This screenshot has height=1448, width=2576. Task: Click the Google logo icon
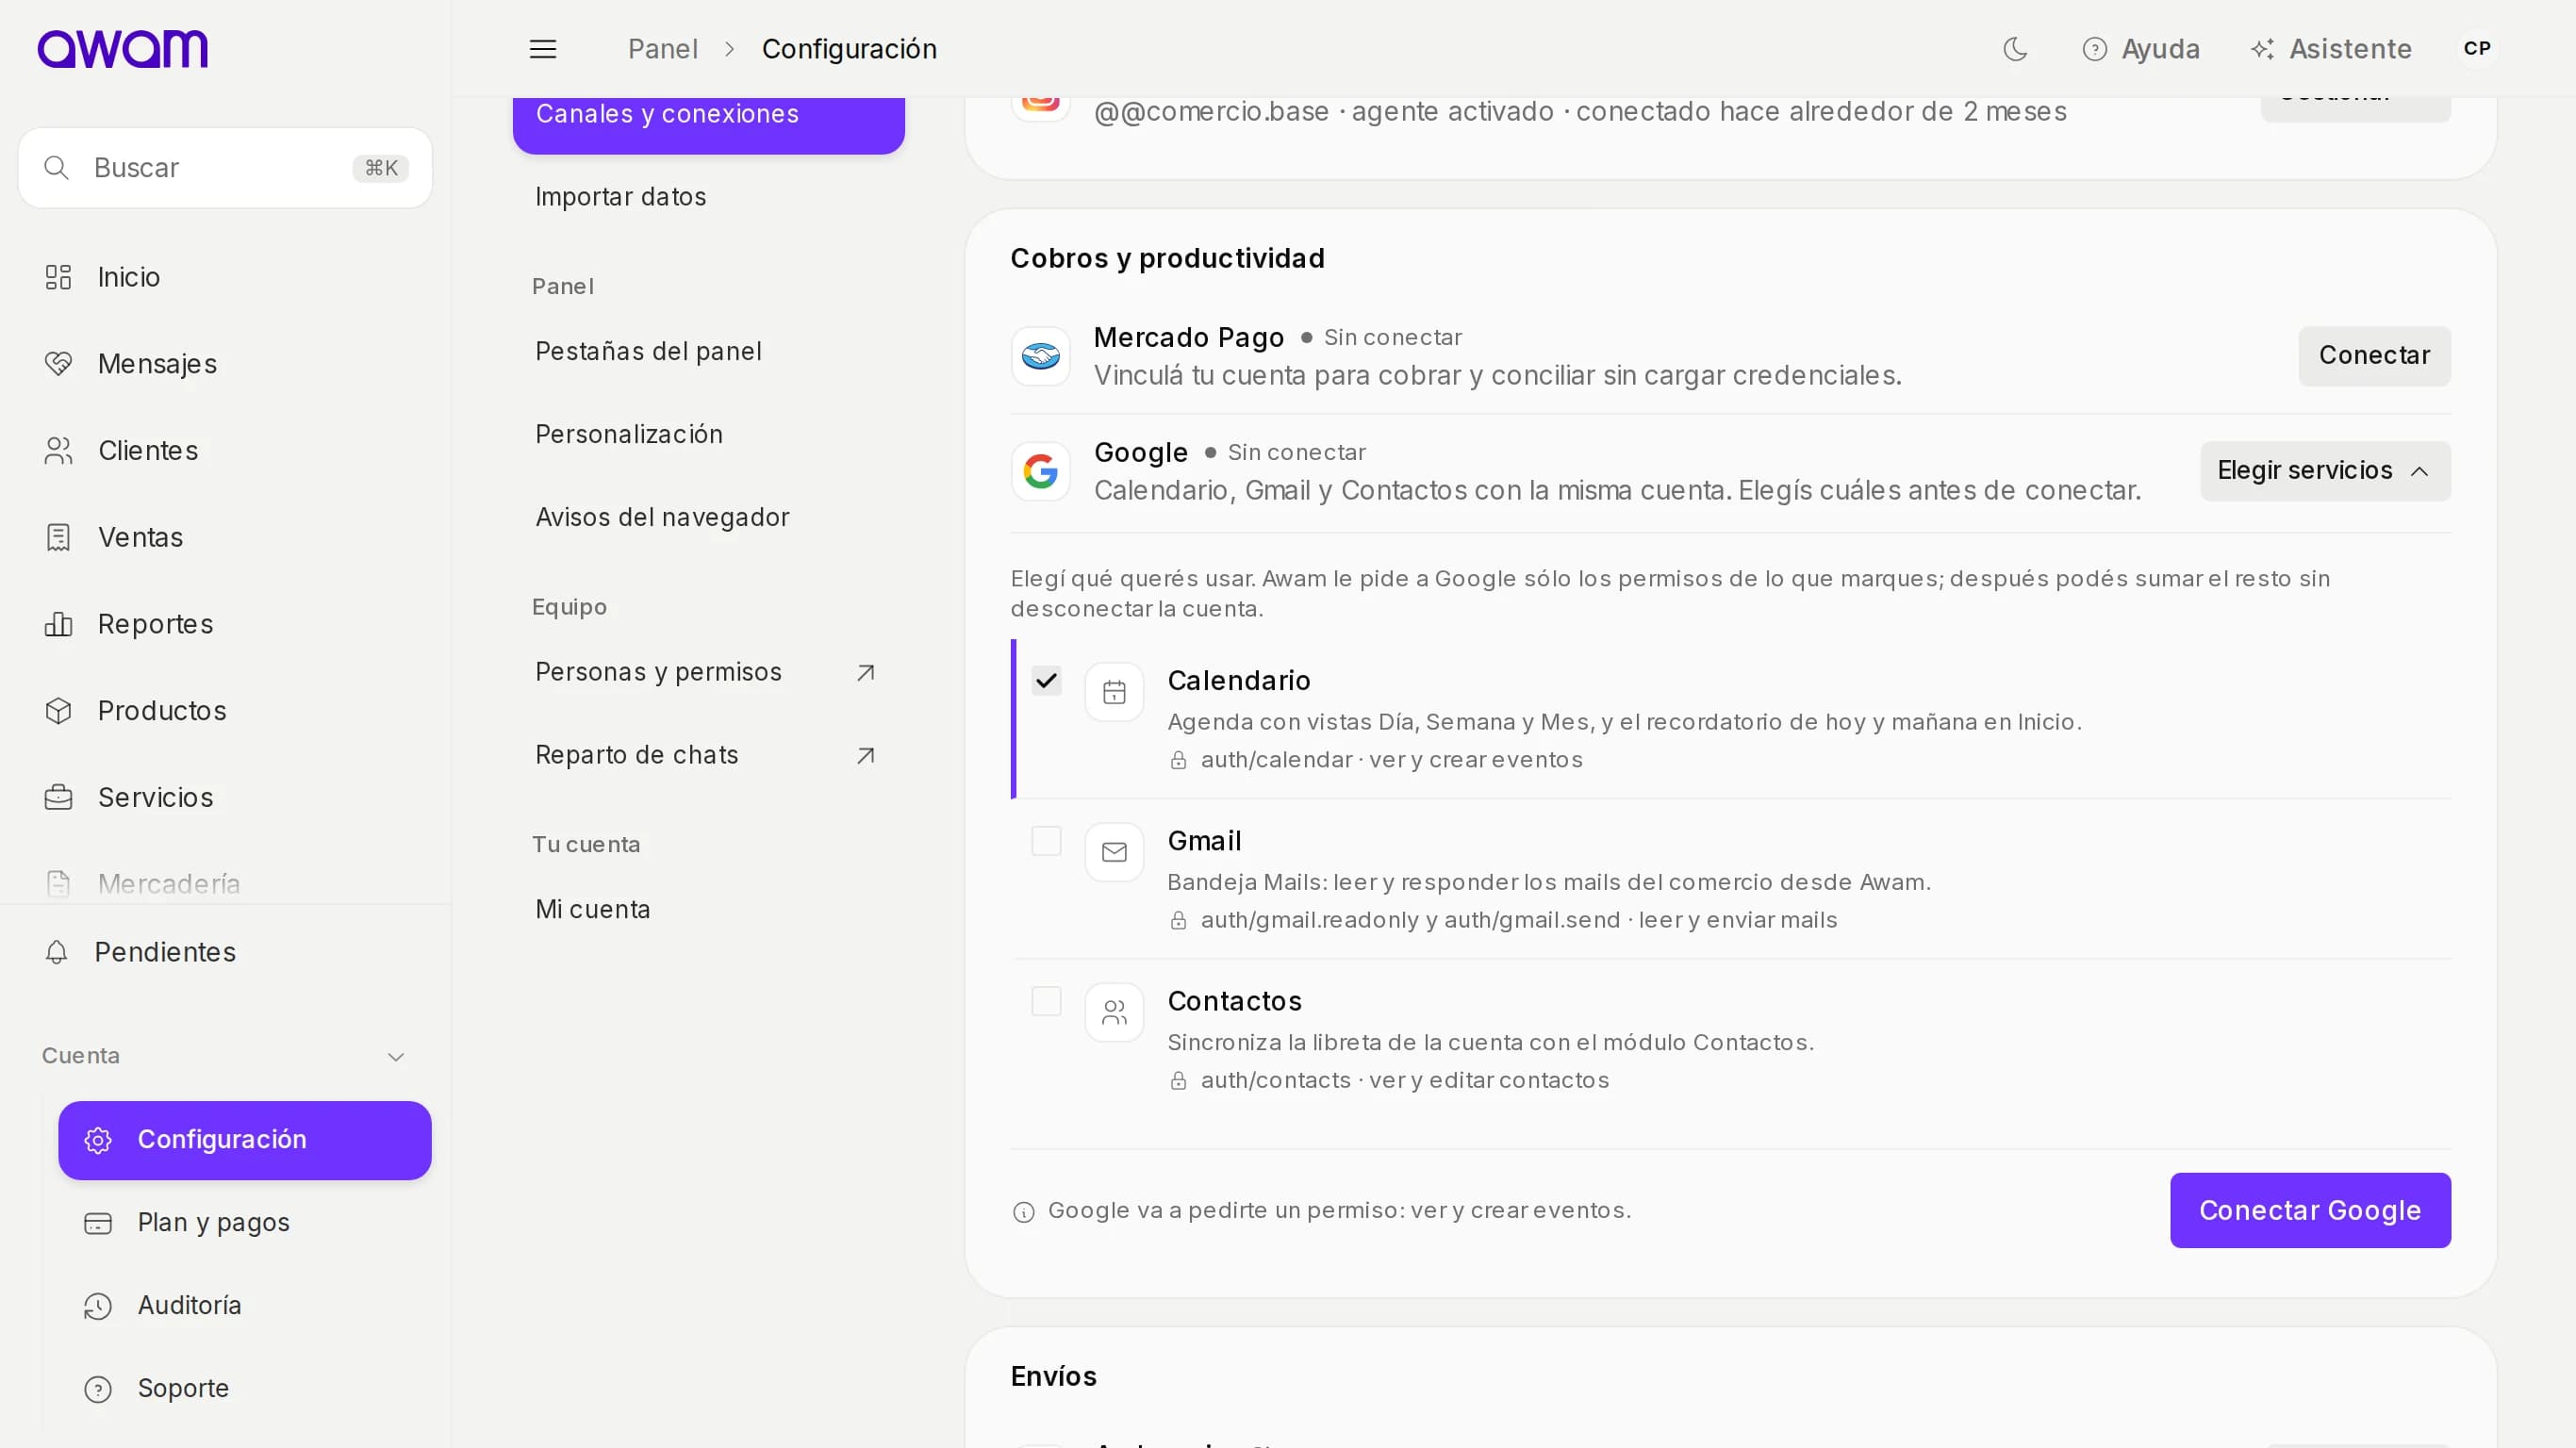pyautogui.click(x=1040, y=471)
